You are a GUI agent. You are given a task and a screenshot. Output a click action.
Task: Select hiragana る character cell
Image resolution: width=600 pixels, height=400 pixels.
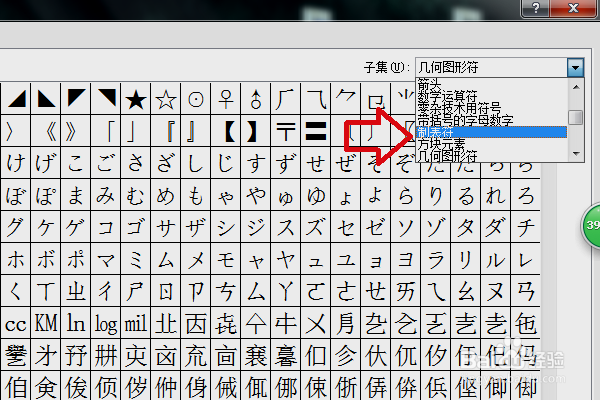click(465, 196)
